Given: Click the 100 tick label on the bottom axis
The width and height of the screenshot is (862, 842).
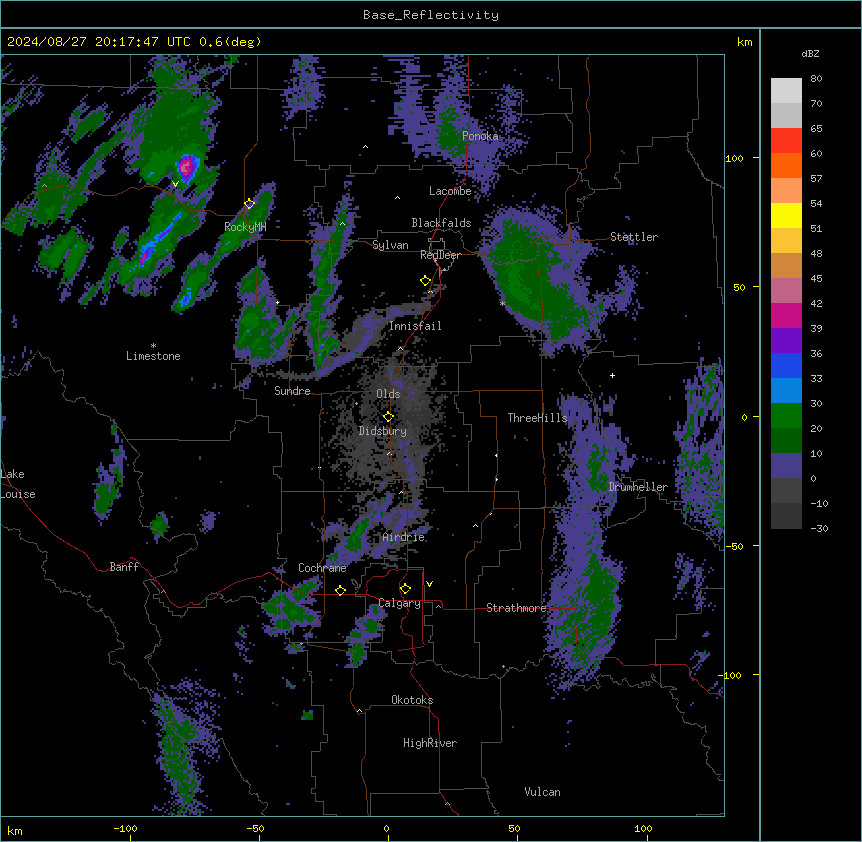Looking at the screenshot, I should [x=644, y=828].
